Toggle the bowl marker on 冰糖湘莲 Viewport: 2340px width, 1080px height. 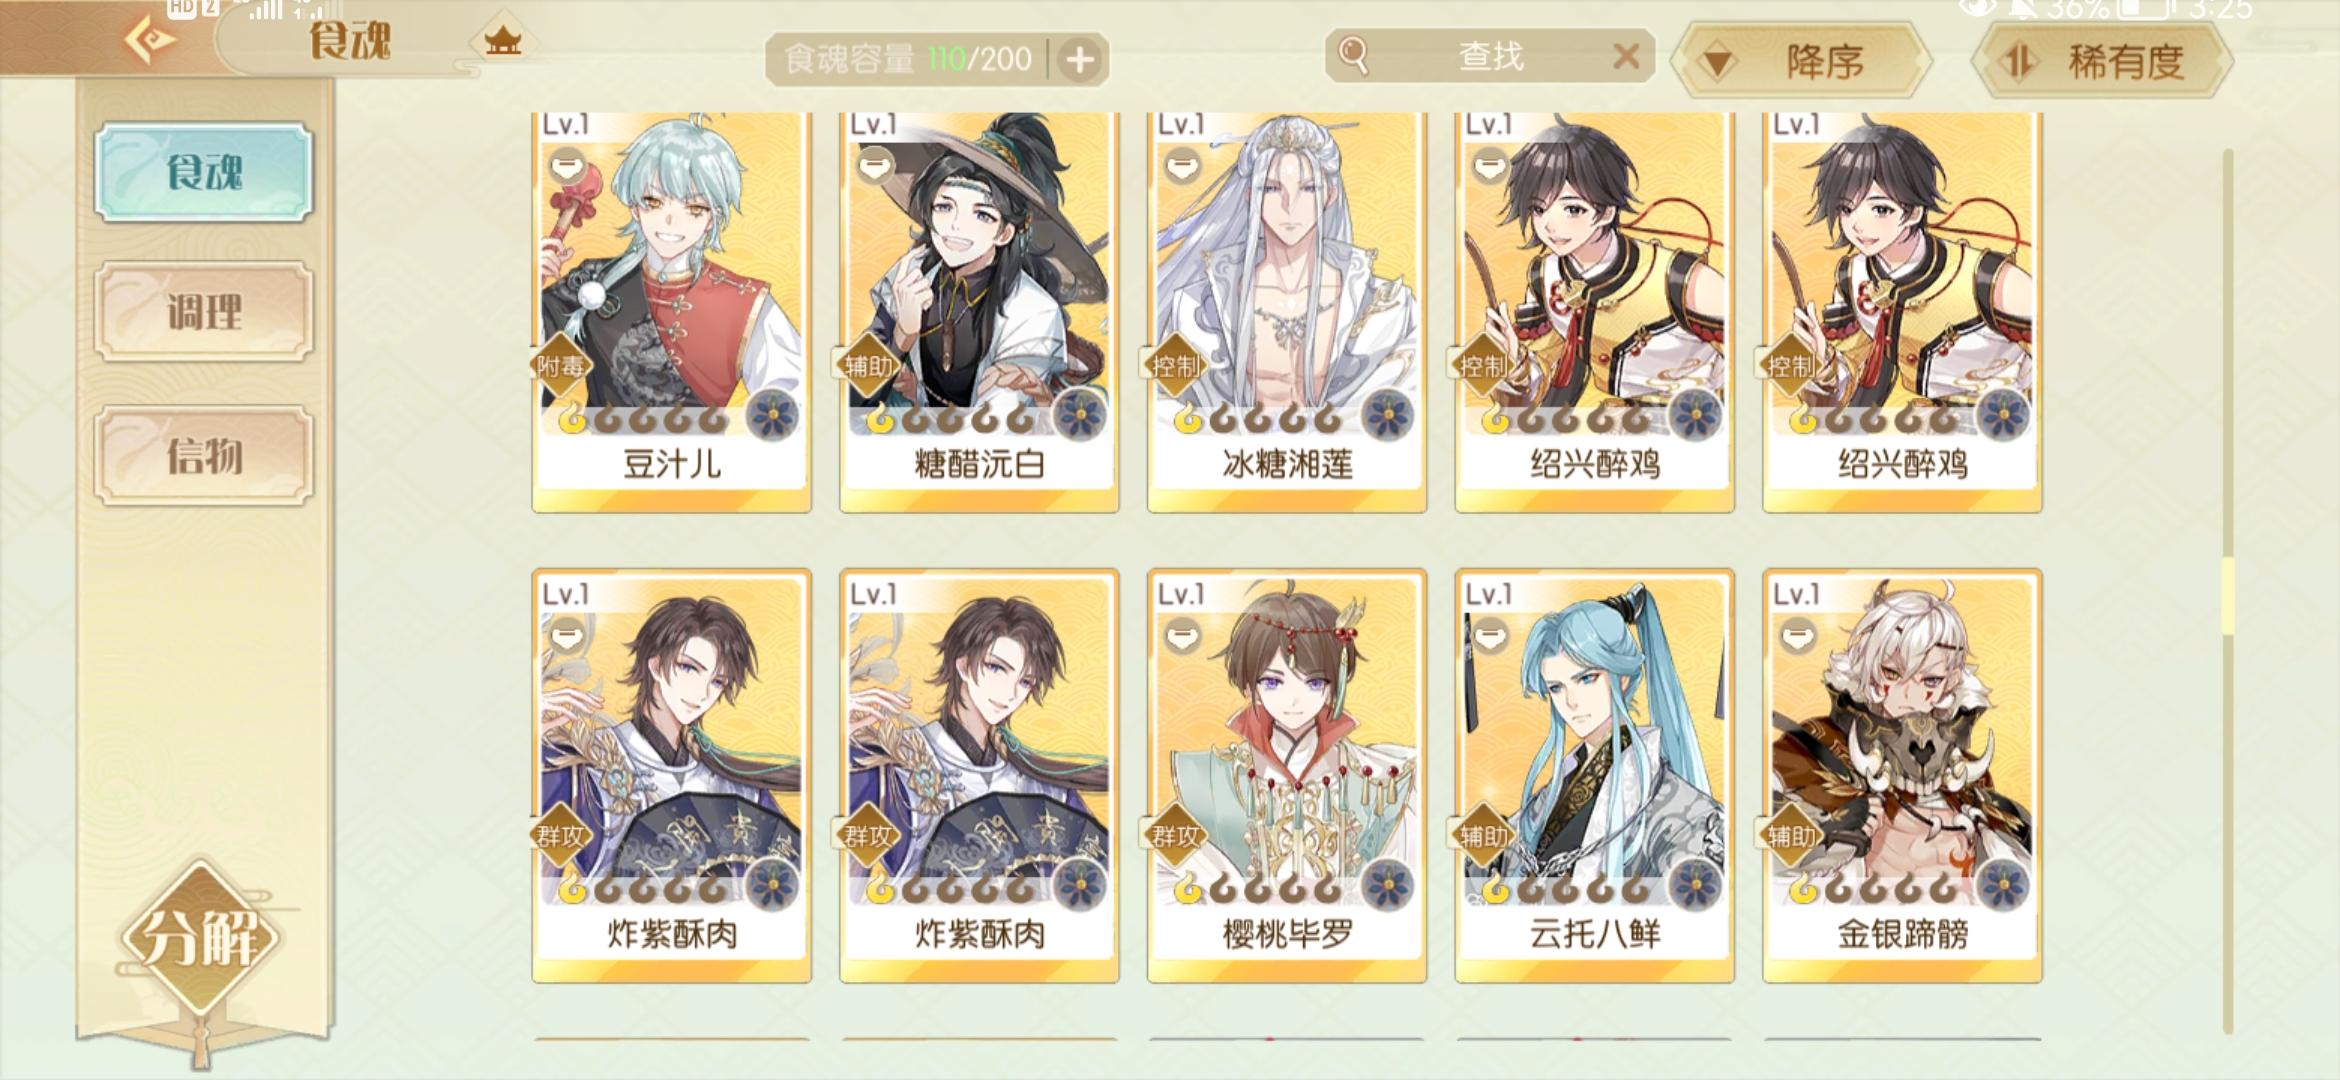(1181, 164)
